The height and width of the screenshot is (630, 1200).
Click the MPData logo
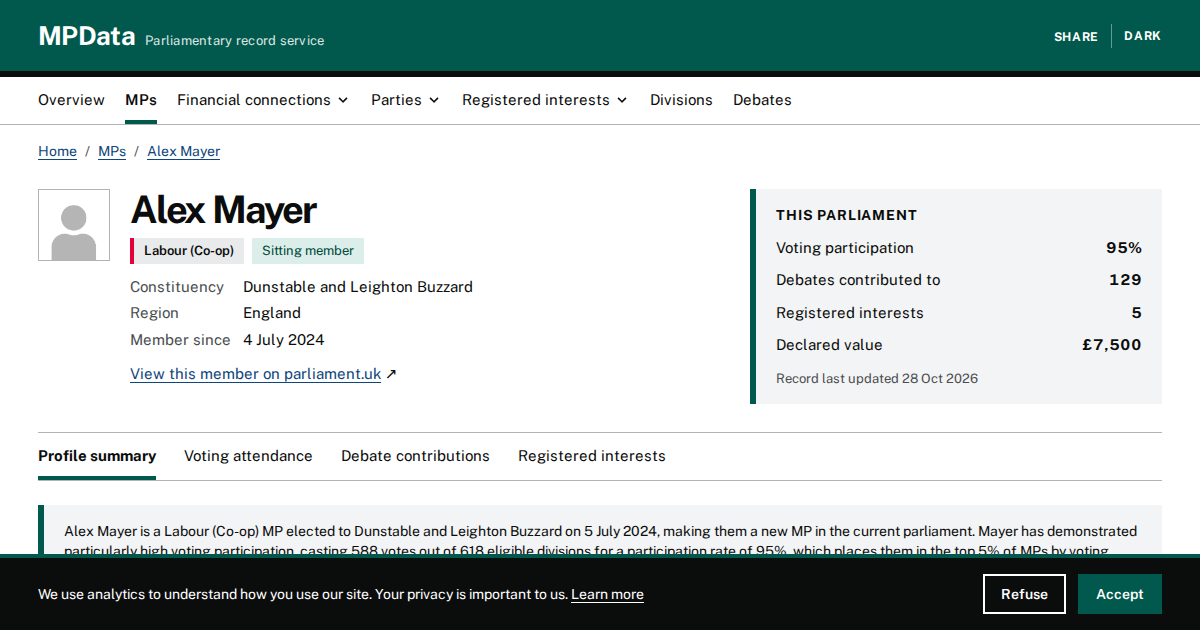pyautogui.click(x=87, y=37)
